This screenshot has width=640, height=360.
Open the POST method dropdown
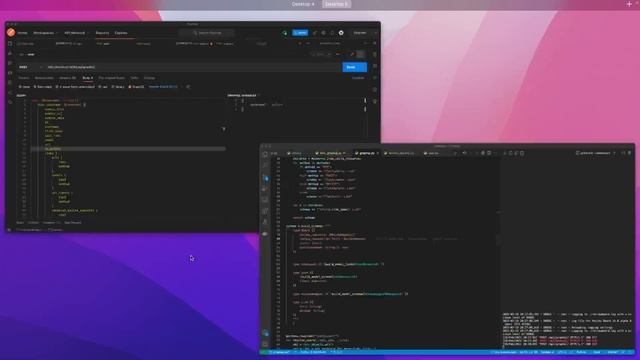[30, 67]
